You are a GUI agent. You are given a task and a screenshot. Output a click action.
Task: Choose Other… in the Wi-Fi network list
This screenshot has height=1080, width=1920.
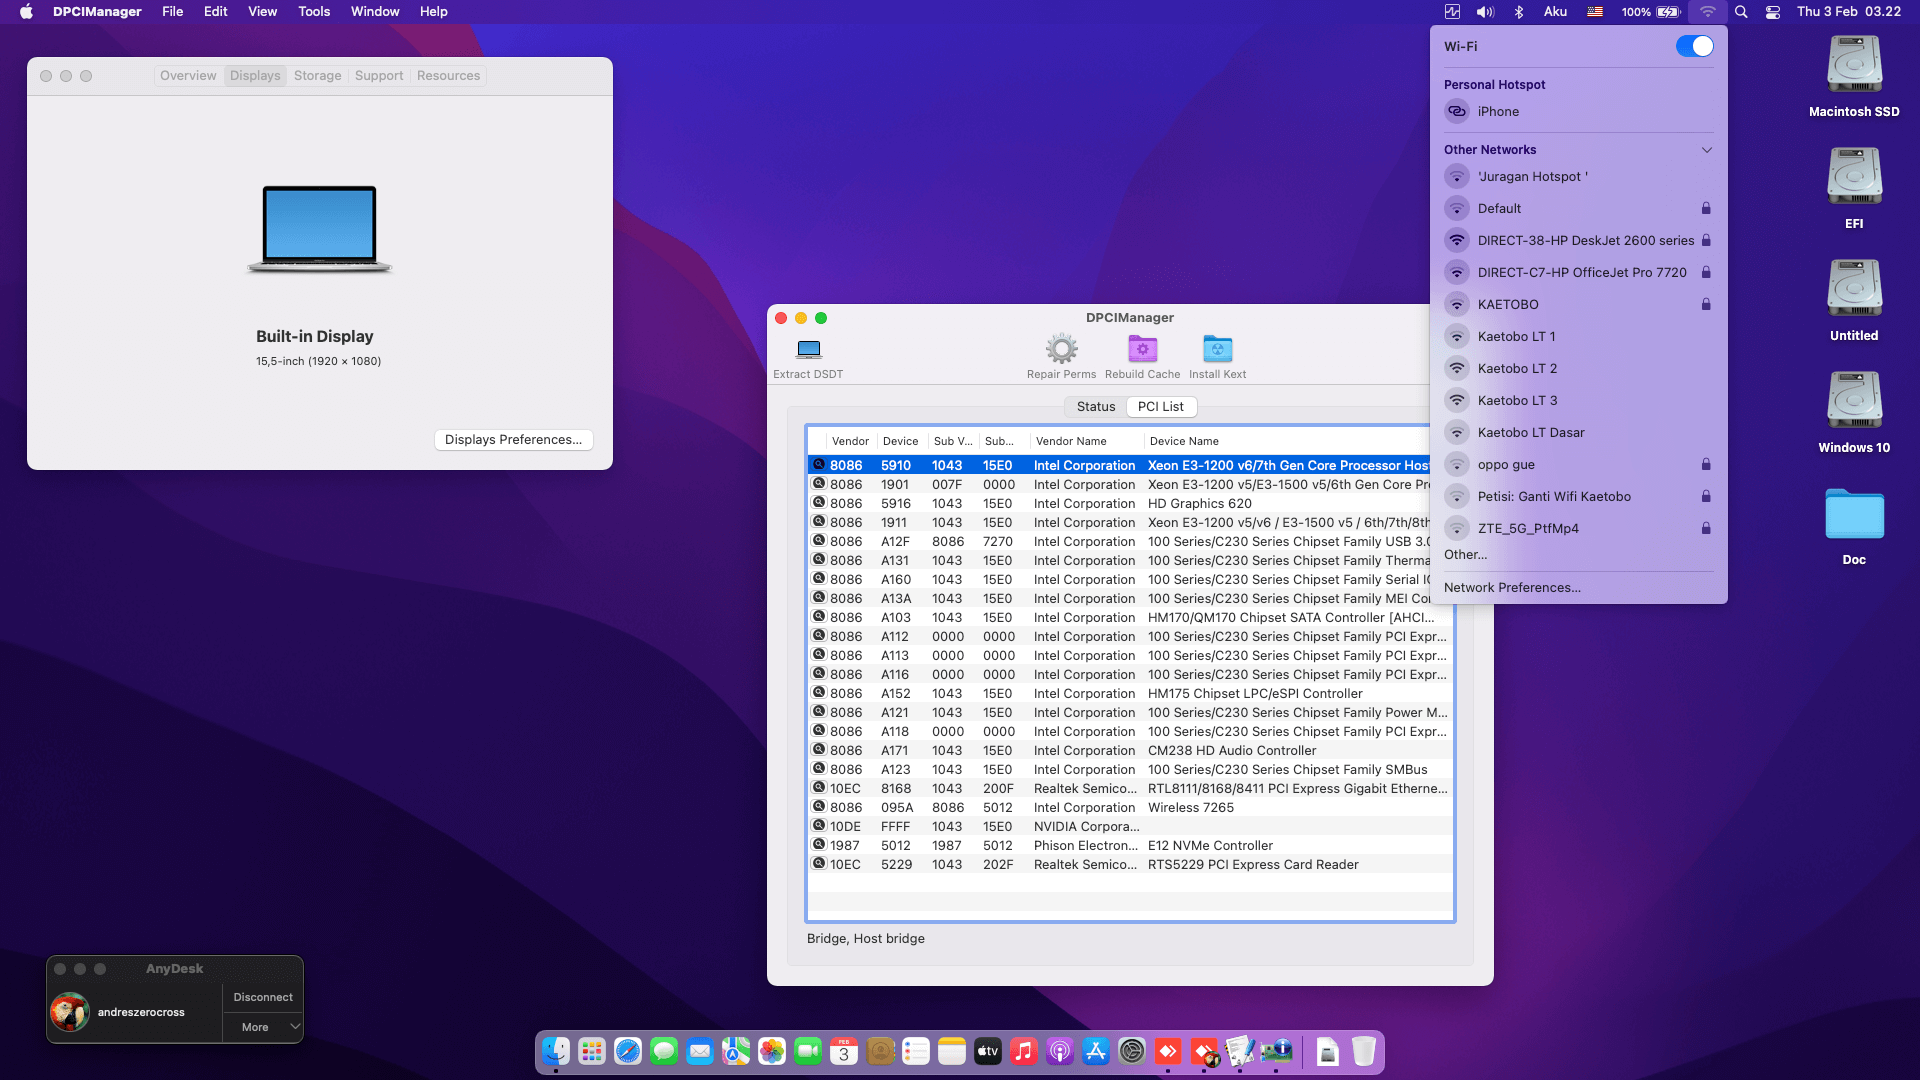(1466, 555)
